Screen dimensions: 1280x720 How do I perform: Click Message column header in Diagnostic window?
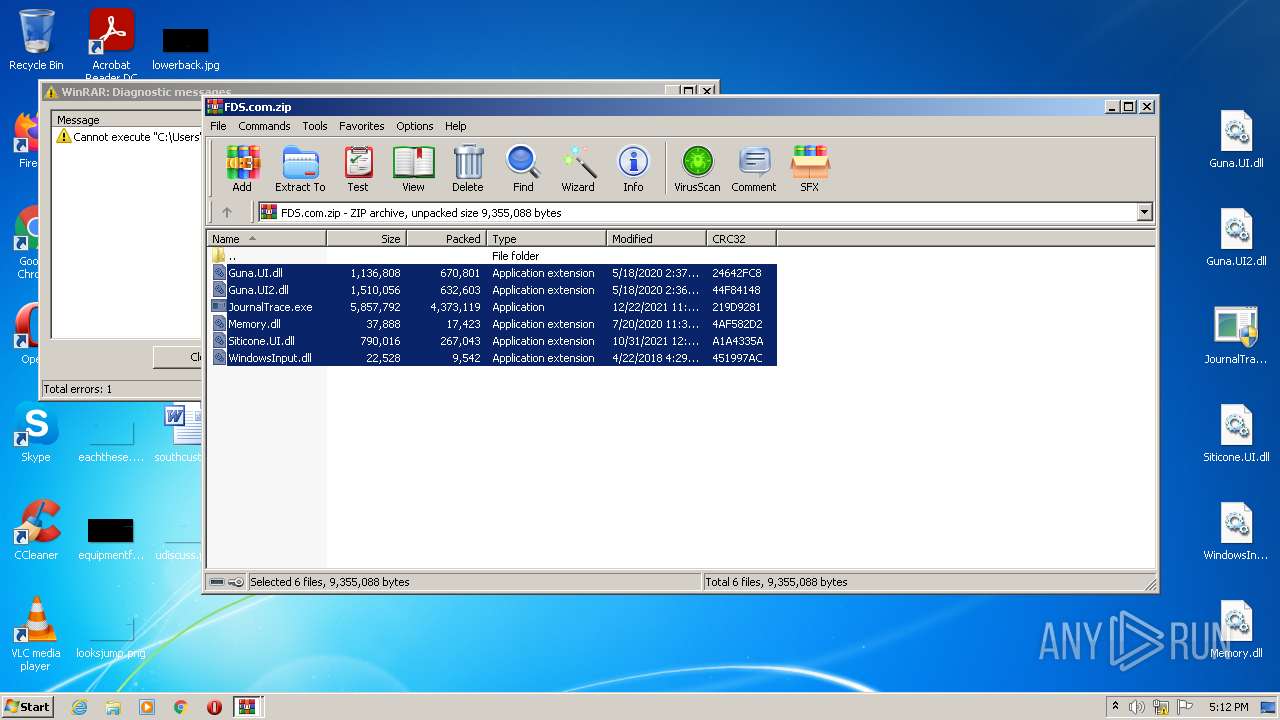tap(127, 120)
